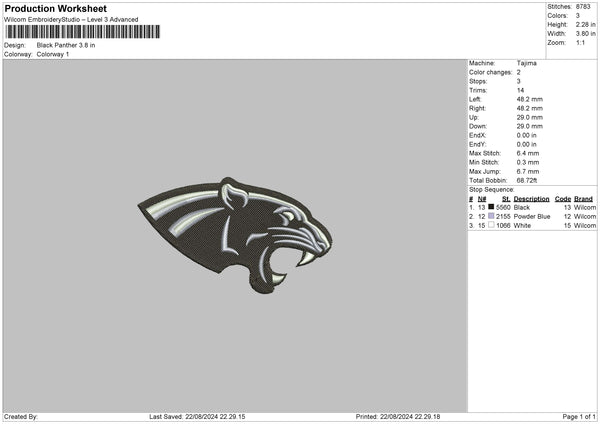The width and height of the screenshot is (600, 424).
Task: Click the design name 'Black Panther 3.8 in'
Action: pos(66,45)
